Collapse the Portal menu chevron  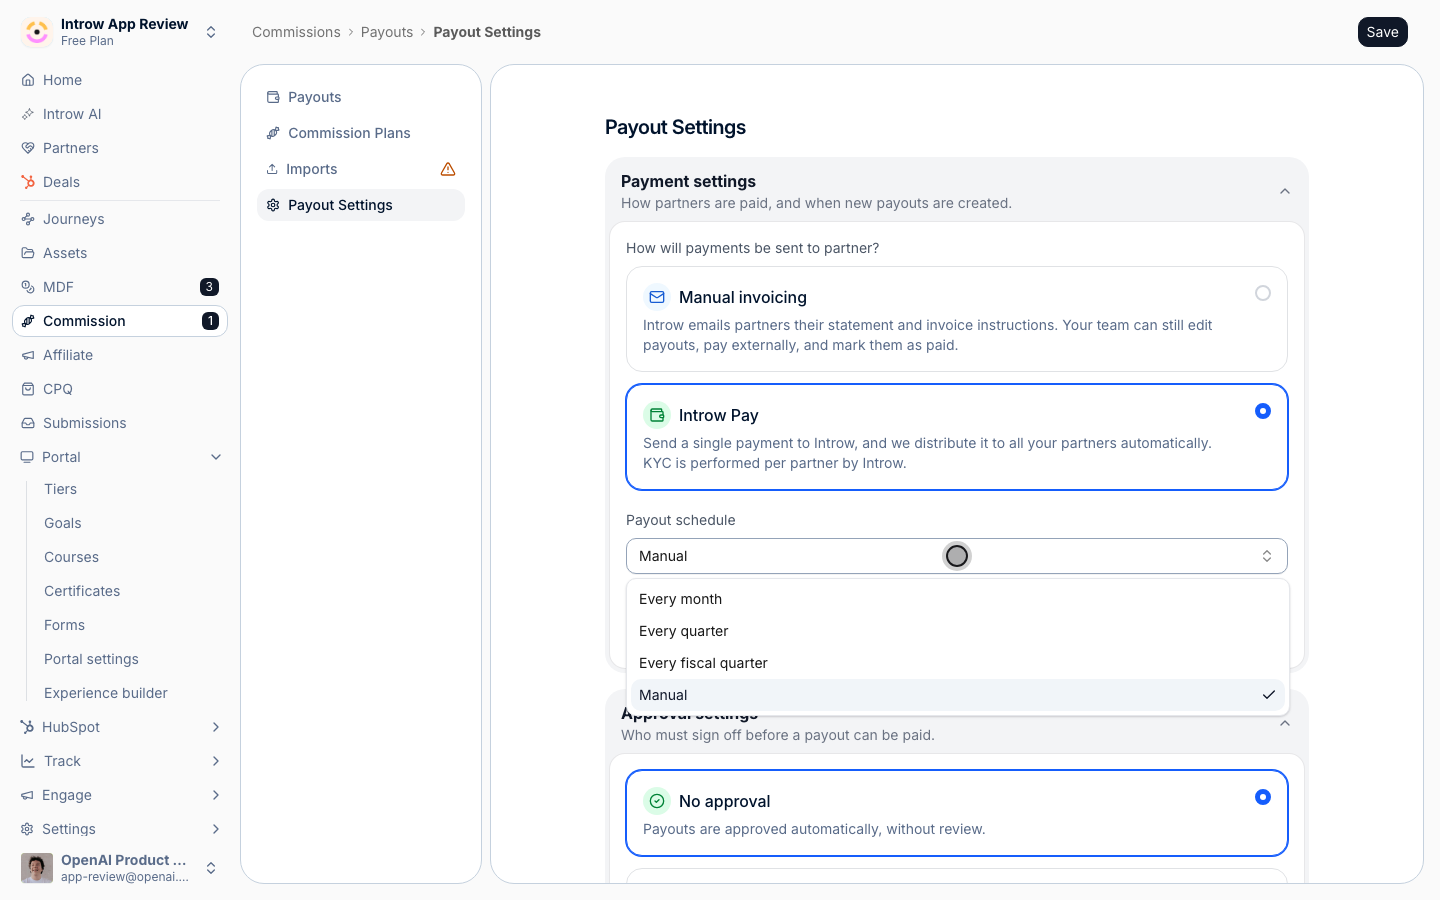click(x=216, y=457)
